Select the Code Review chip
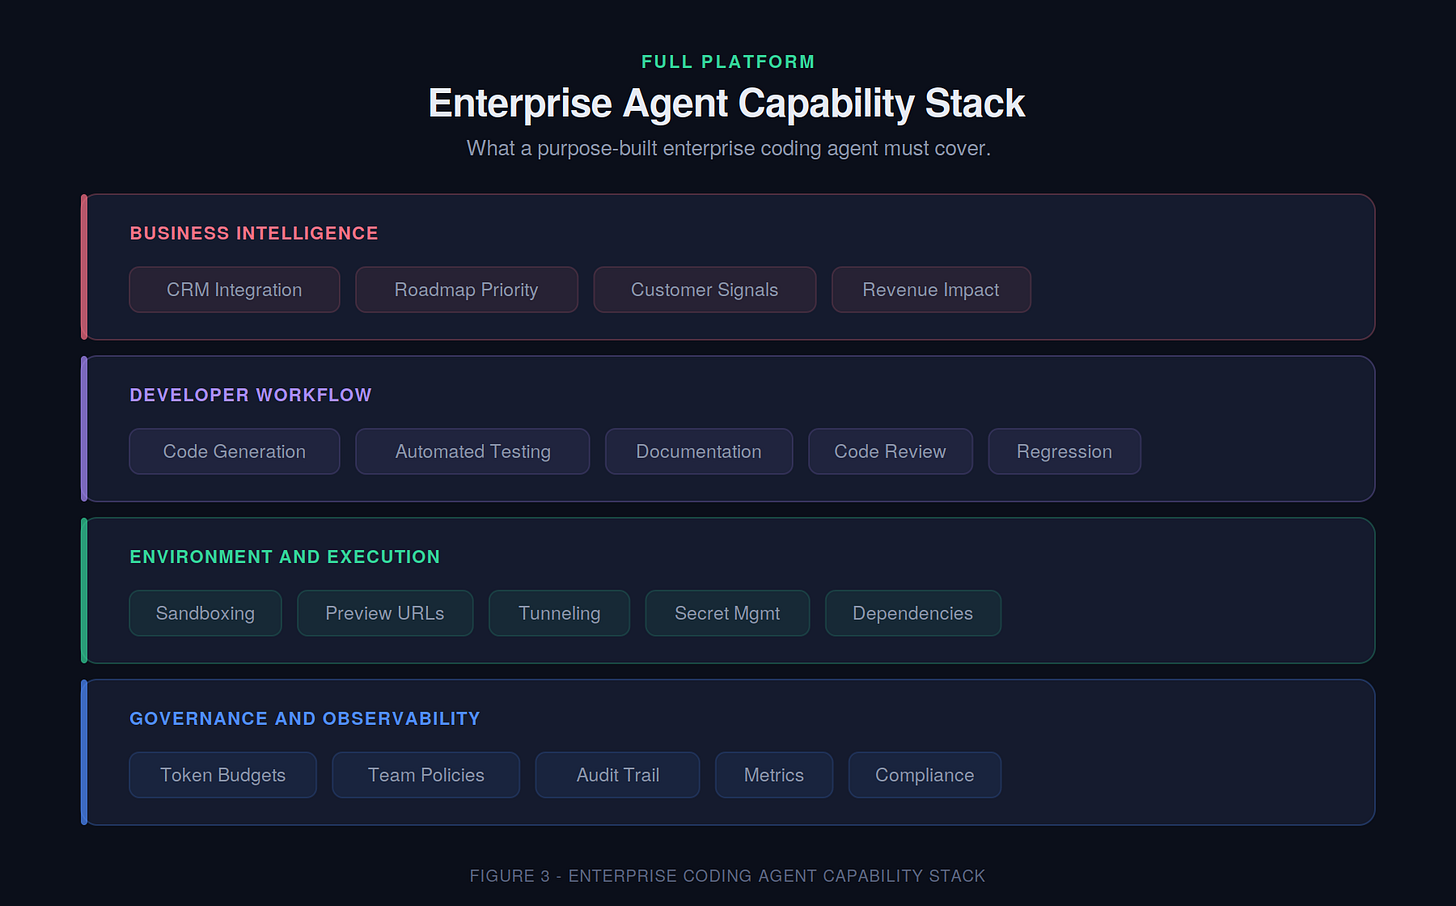The height and width of the screenshot is (906, 1456). [x=890, y=451]
